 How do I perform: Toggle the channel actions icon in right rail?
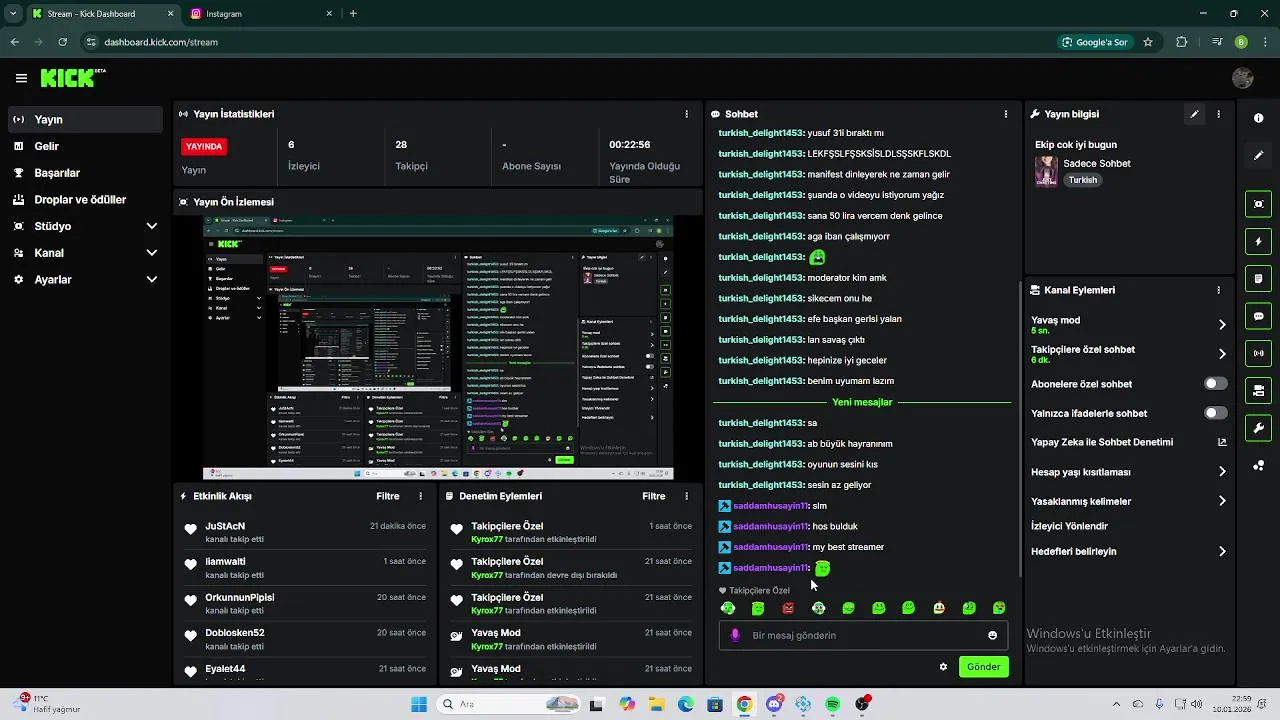[x=1258, y=390]
